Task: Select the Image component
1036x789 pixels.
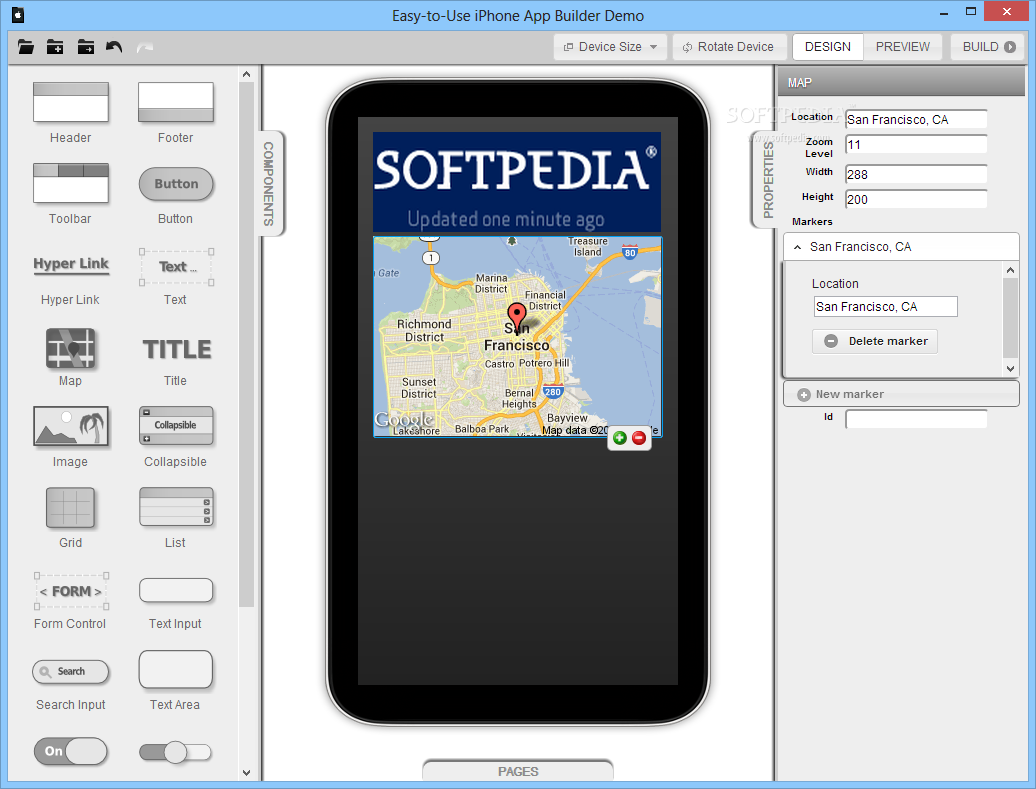Action: coord(71,437)
